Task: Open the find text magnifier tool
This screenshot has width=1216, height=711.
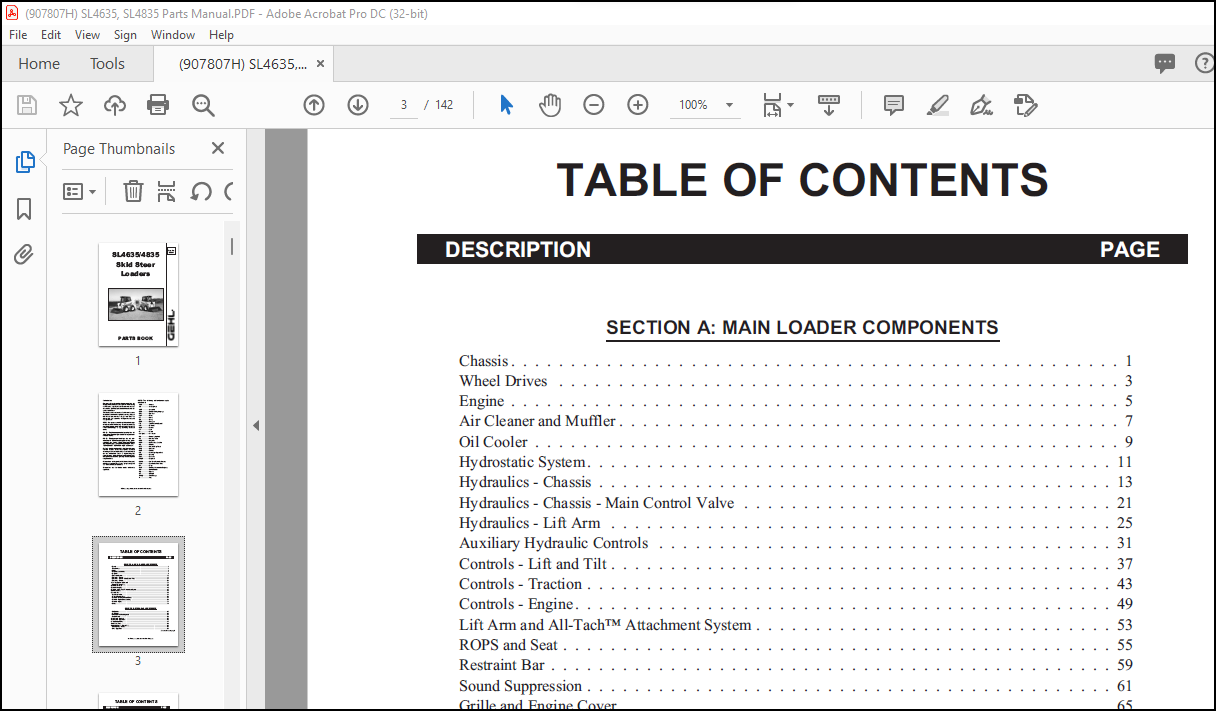Action: [x=203, y=105]
